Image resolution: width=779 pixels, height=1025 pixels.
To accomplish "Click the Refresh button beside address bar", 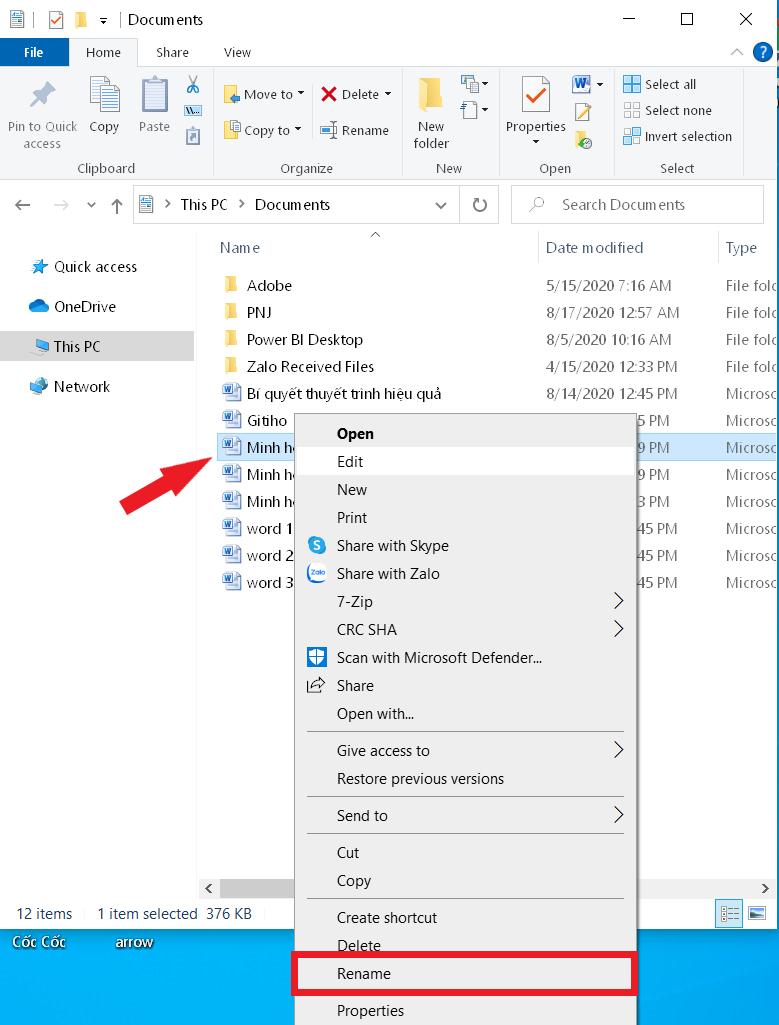I will pos(480,205).
